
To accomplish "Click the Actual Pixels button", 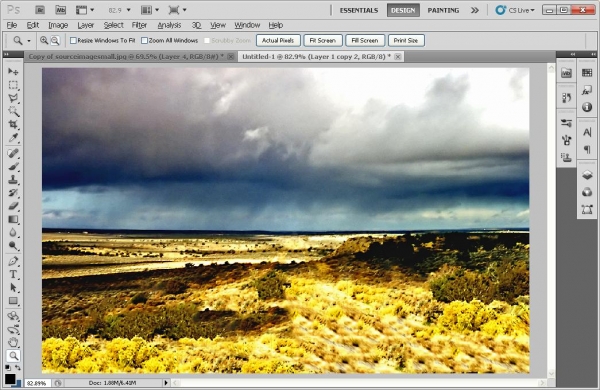I will coord(278,40).
